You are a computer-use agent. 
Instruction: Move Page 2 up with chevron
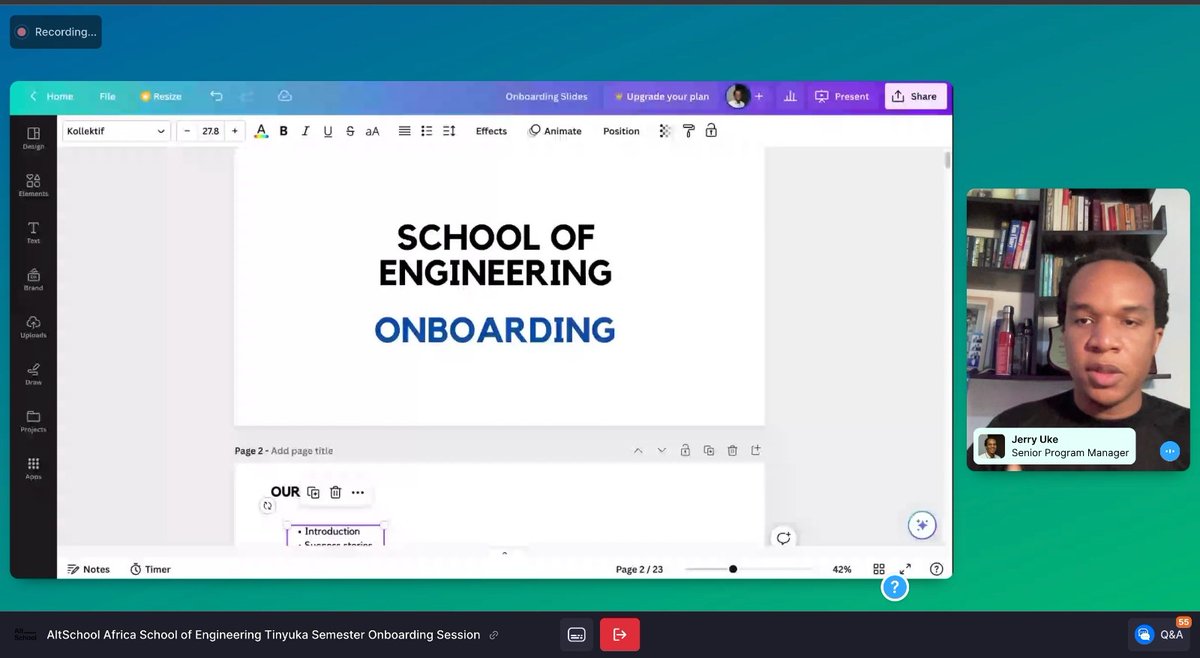[x=638, y=451]
